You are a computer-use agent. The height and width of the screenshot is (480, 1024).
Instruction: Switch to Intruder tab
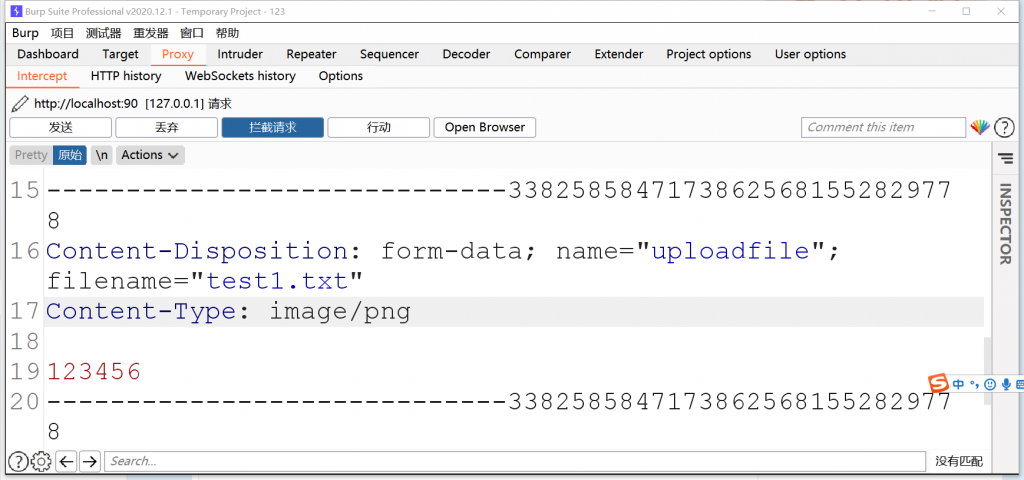coord(240,54)
